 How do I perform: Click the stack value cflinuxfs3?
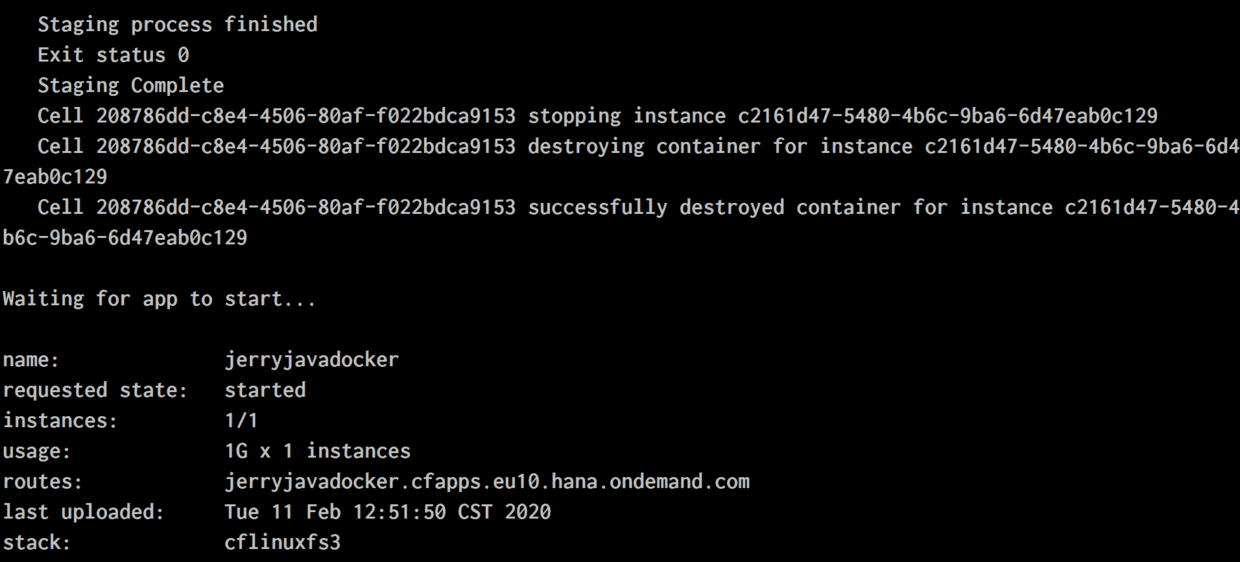(x=282, y=545)
